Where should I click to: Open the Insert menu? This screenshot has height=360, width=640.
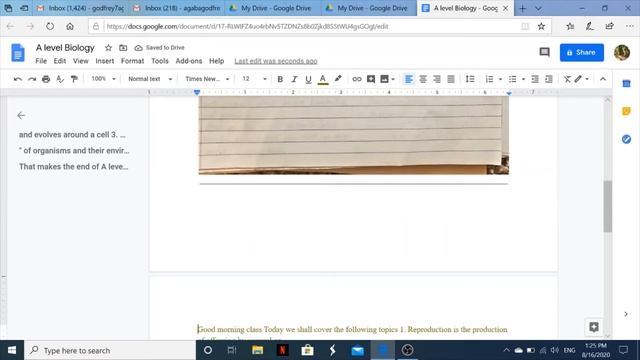coord(104,61)
